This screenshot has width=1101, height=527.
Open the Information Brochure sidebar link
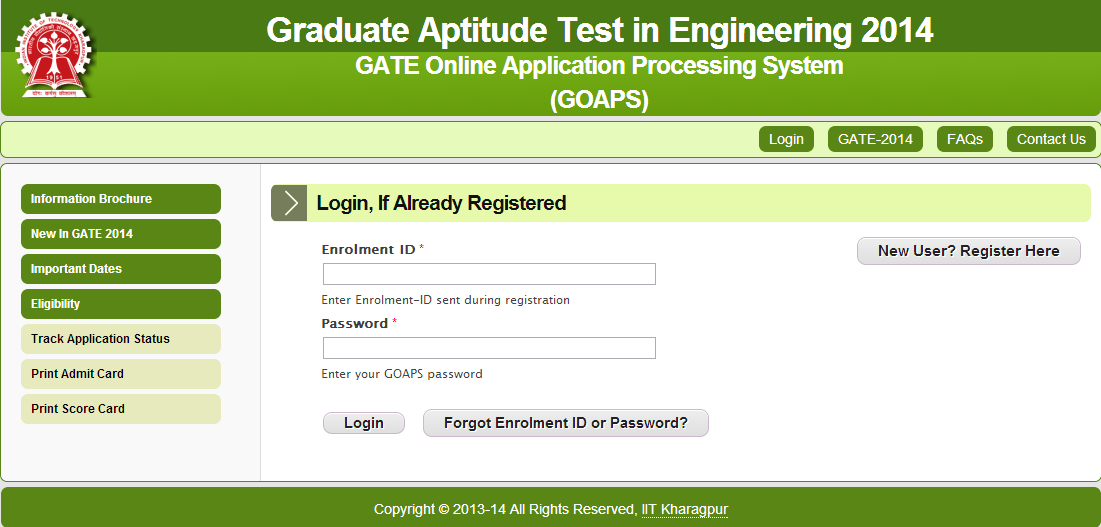tap(120, 199)
